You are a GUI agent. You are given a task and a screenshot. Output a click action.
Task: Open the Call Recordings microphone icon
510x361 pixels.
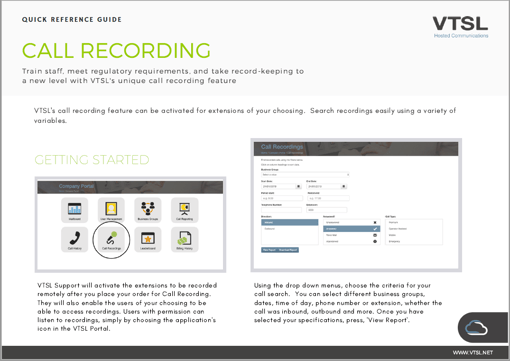(111, 239)
